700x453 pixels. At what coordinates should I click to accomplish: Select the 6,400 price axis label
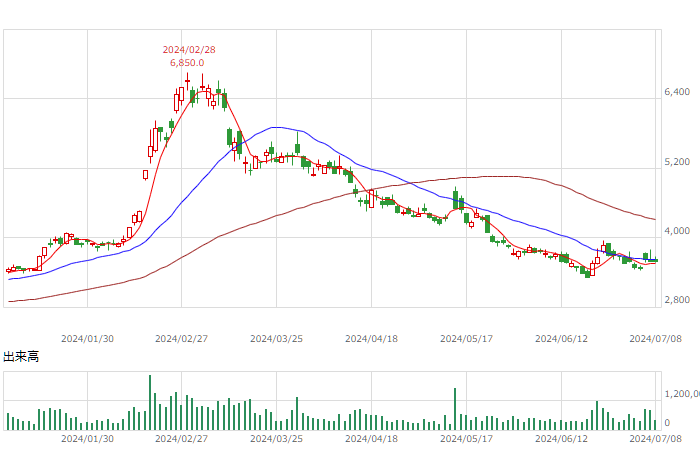677,92
